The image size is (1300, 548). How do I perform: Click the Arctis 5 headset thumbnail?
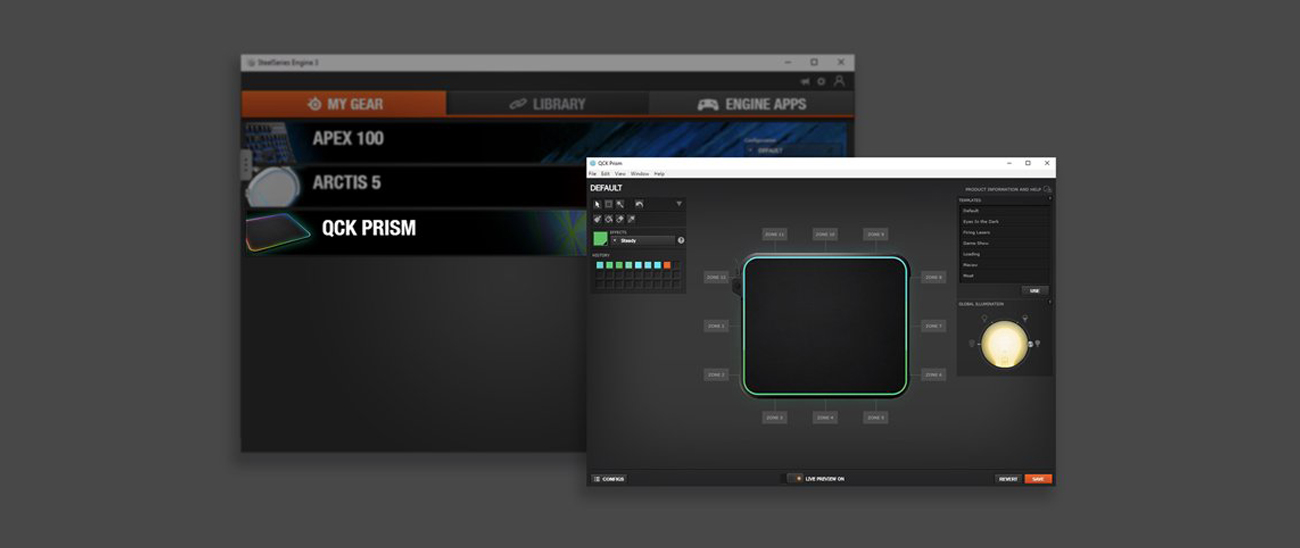click(x=271, y=186)
